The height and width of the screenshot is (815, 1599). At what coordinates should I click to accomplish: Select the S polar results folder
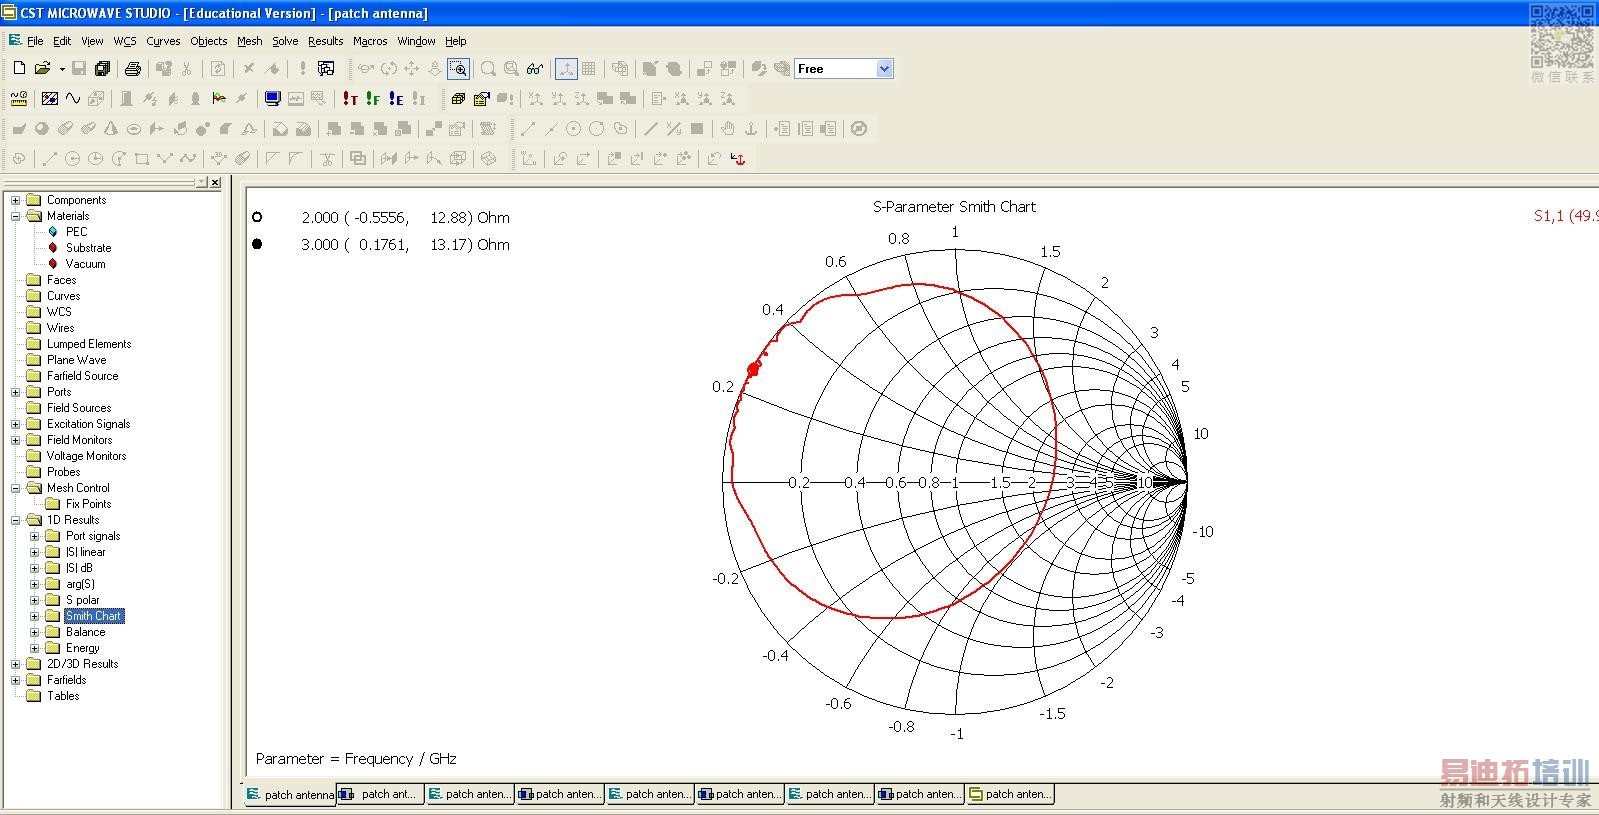pyautogui.click(x=83, y=600)
